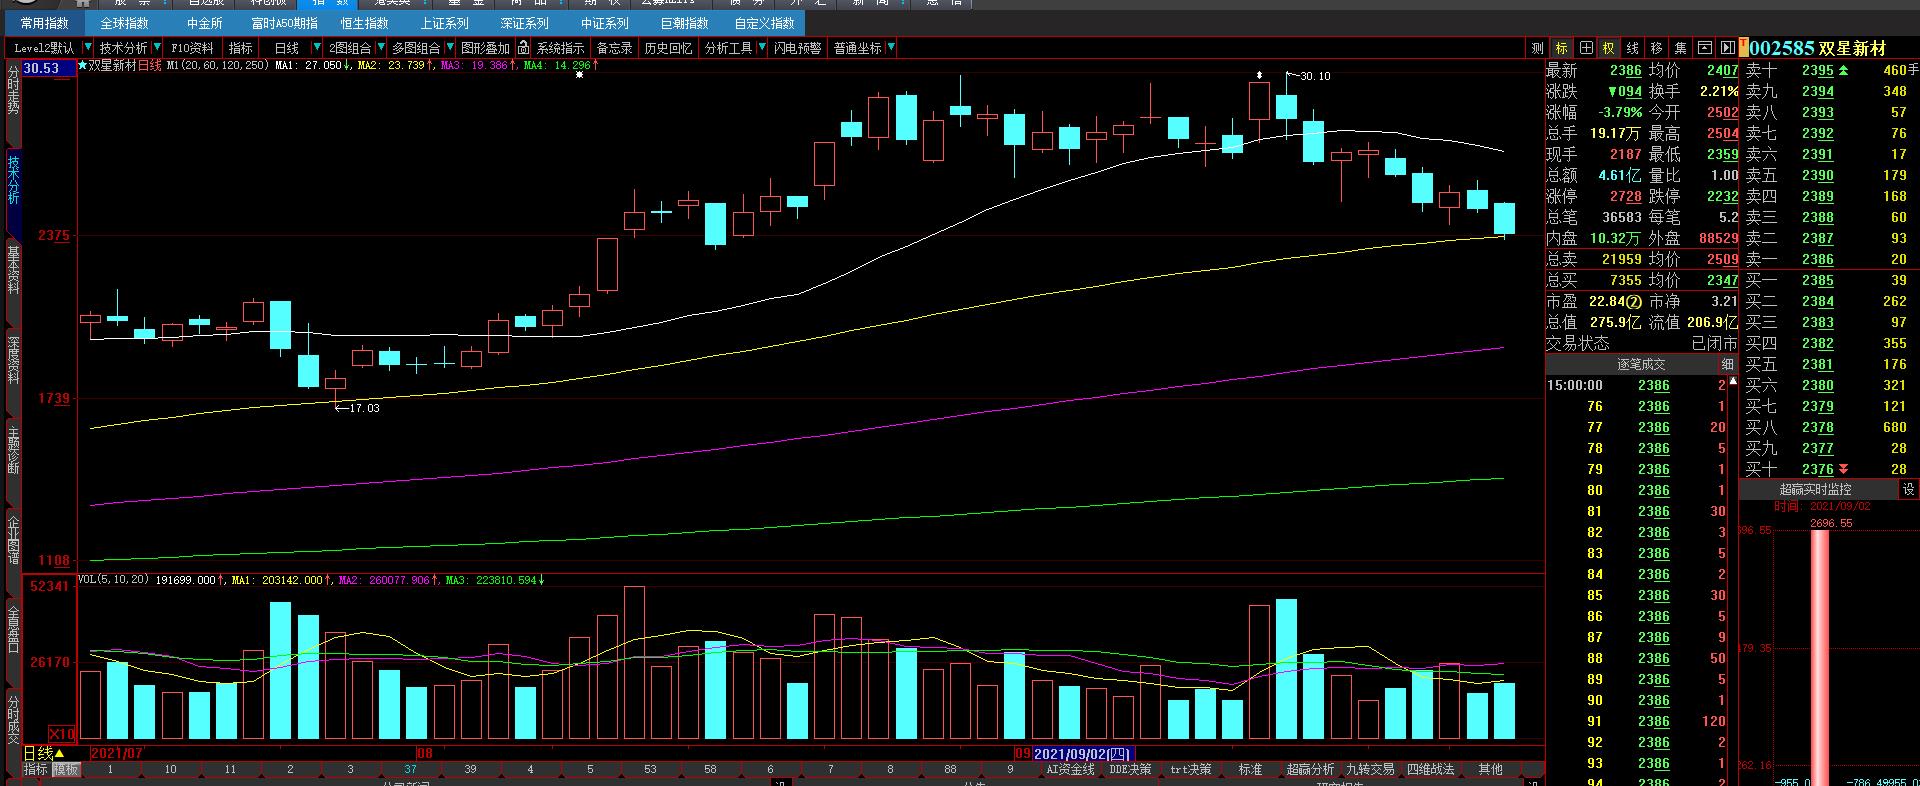Toggle the 指标 button in bottom bar
Screen dimensions: 1920x786
(36, 770)
